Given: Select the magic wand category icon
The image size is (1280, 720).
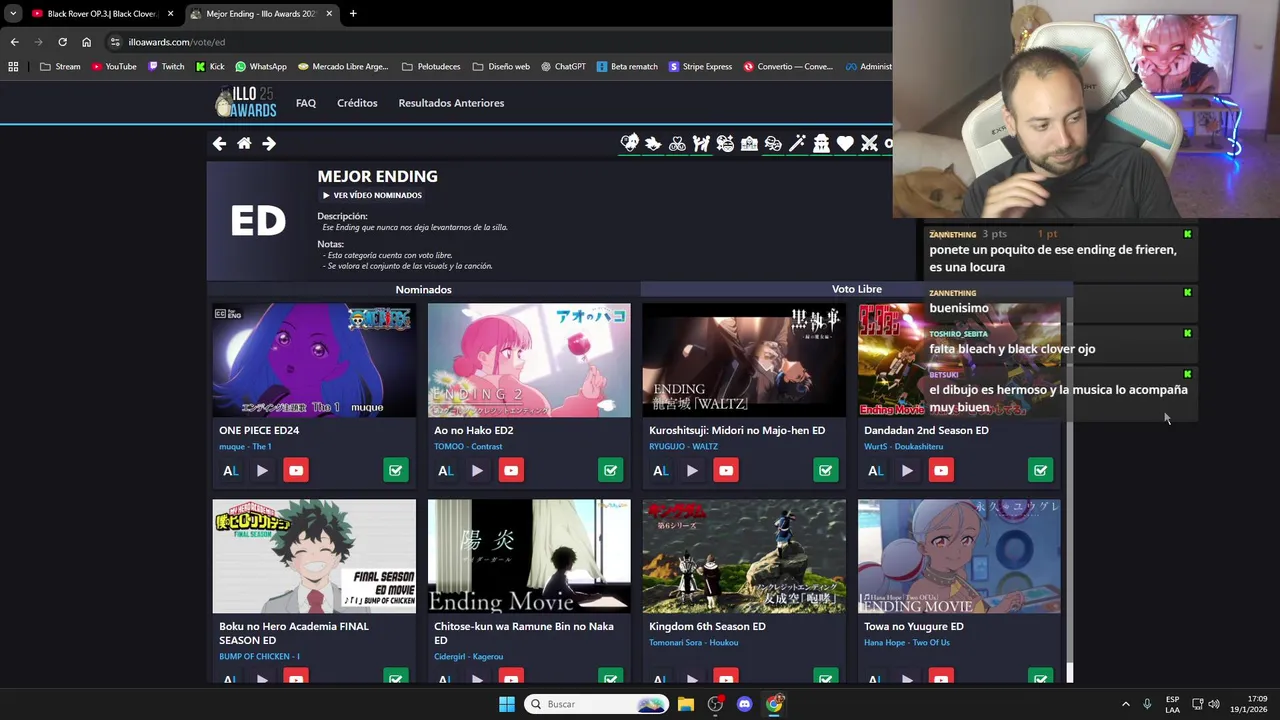Looking at the screenshot, I should coord(797,144).
